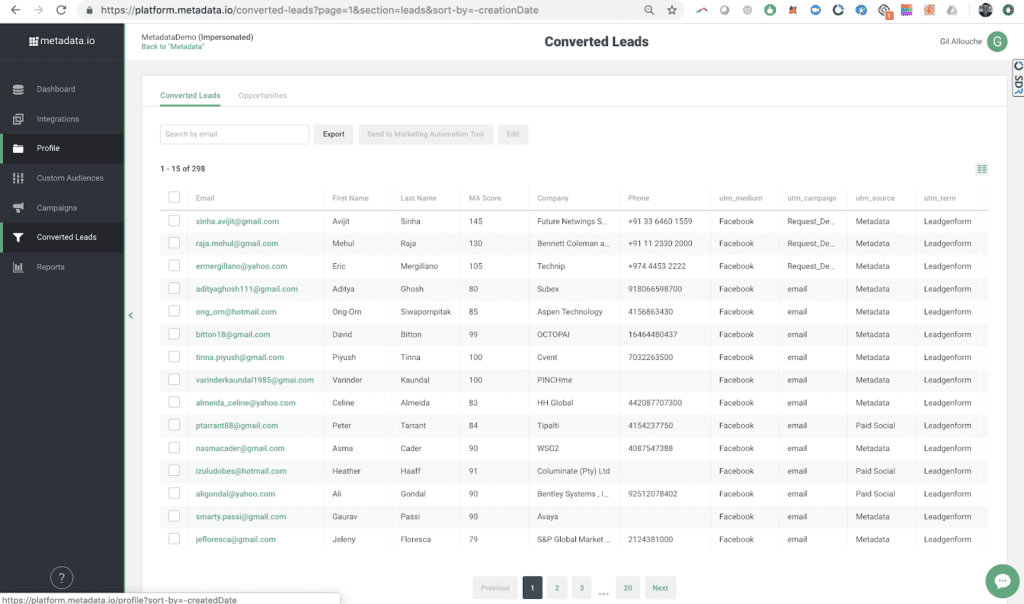Bookmark this page with star icon
This screenshot has width=1024, height=604.
tap(672, 10)
